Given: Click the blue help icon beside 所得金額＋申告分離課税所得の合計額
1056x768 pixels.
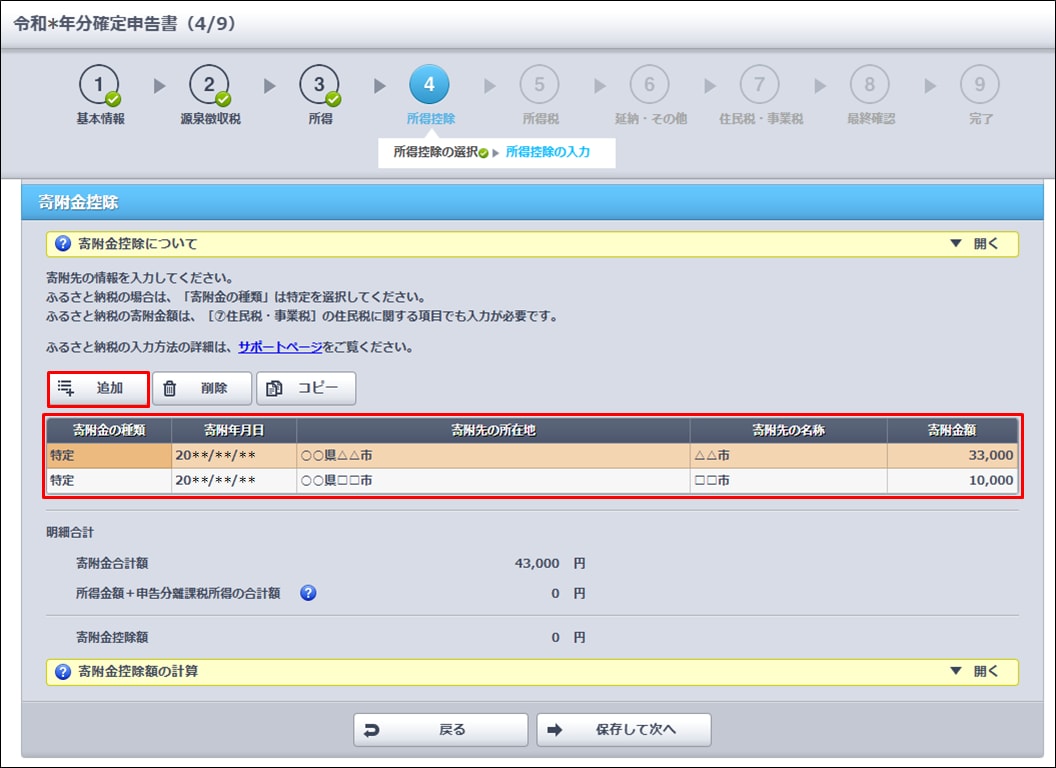Looking at the screenshot, I should click(x=308, y=593).
